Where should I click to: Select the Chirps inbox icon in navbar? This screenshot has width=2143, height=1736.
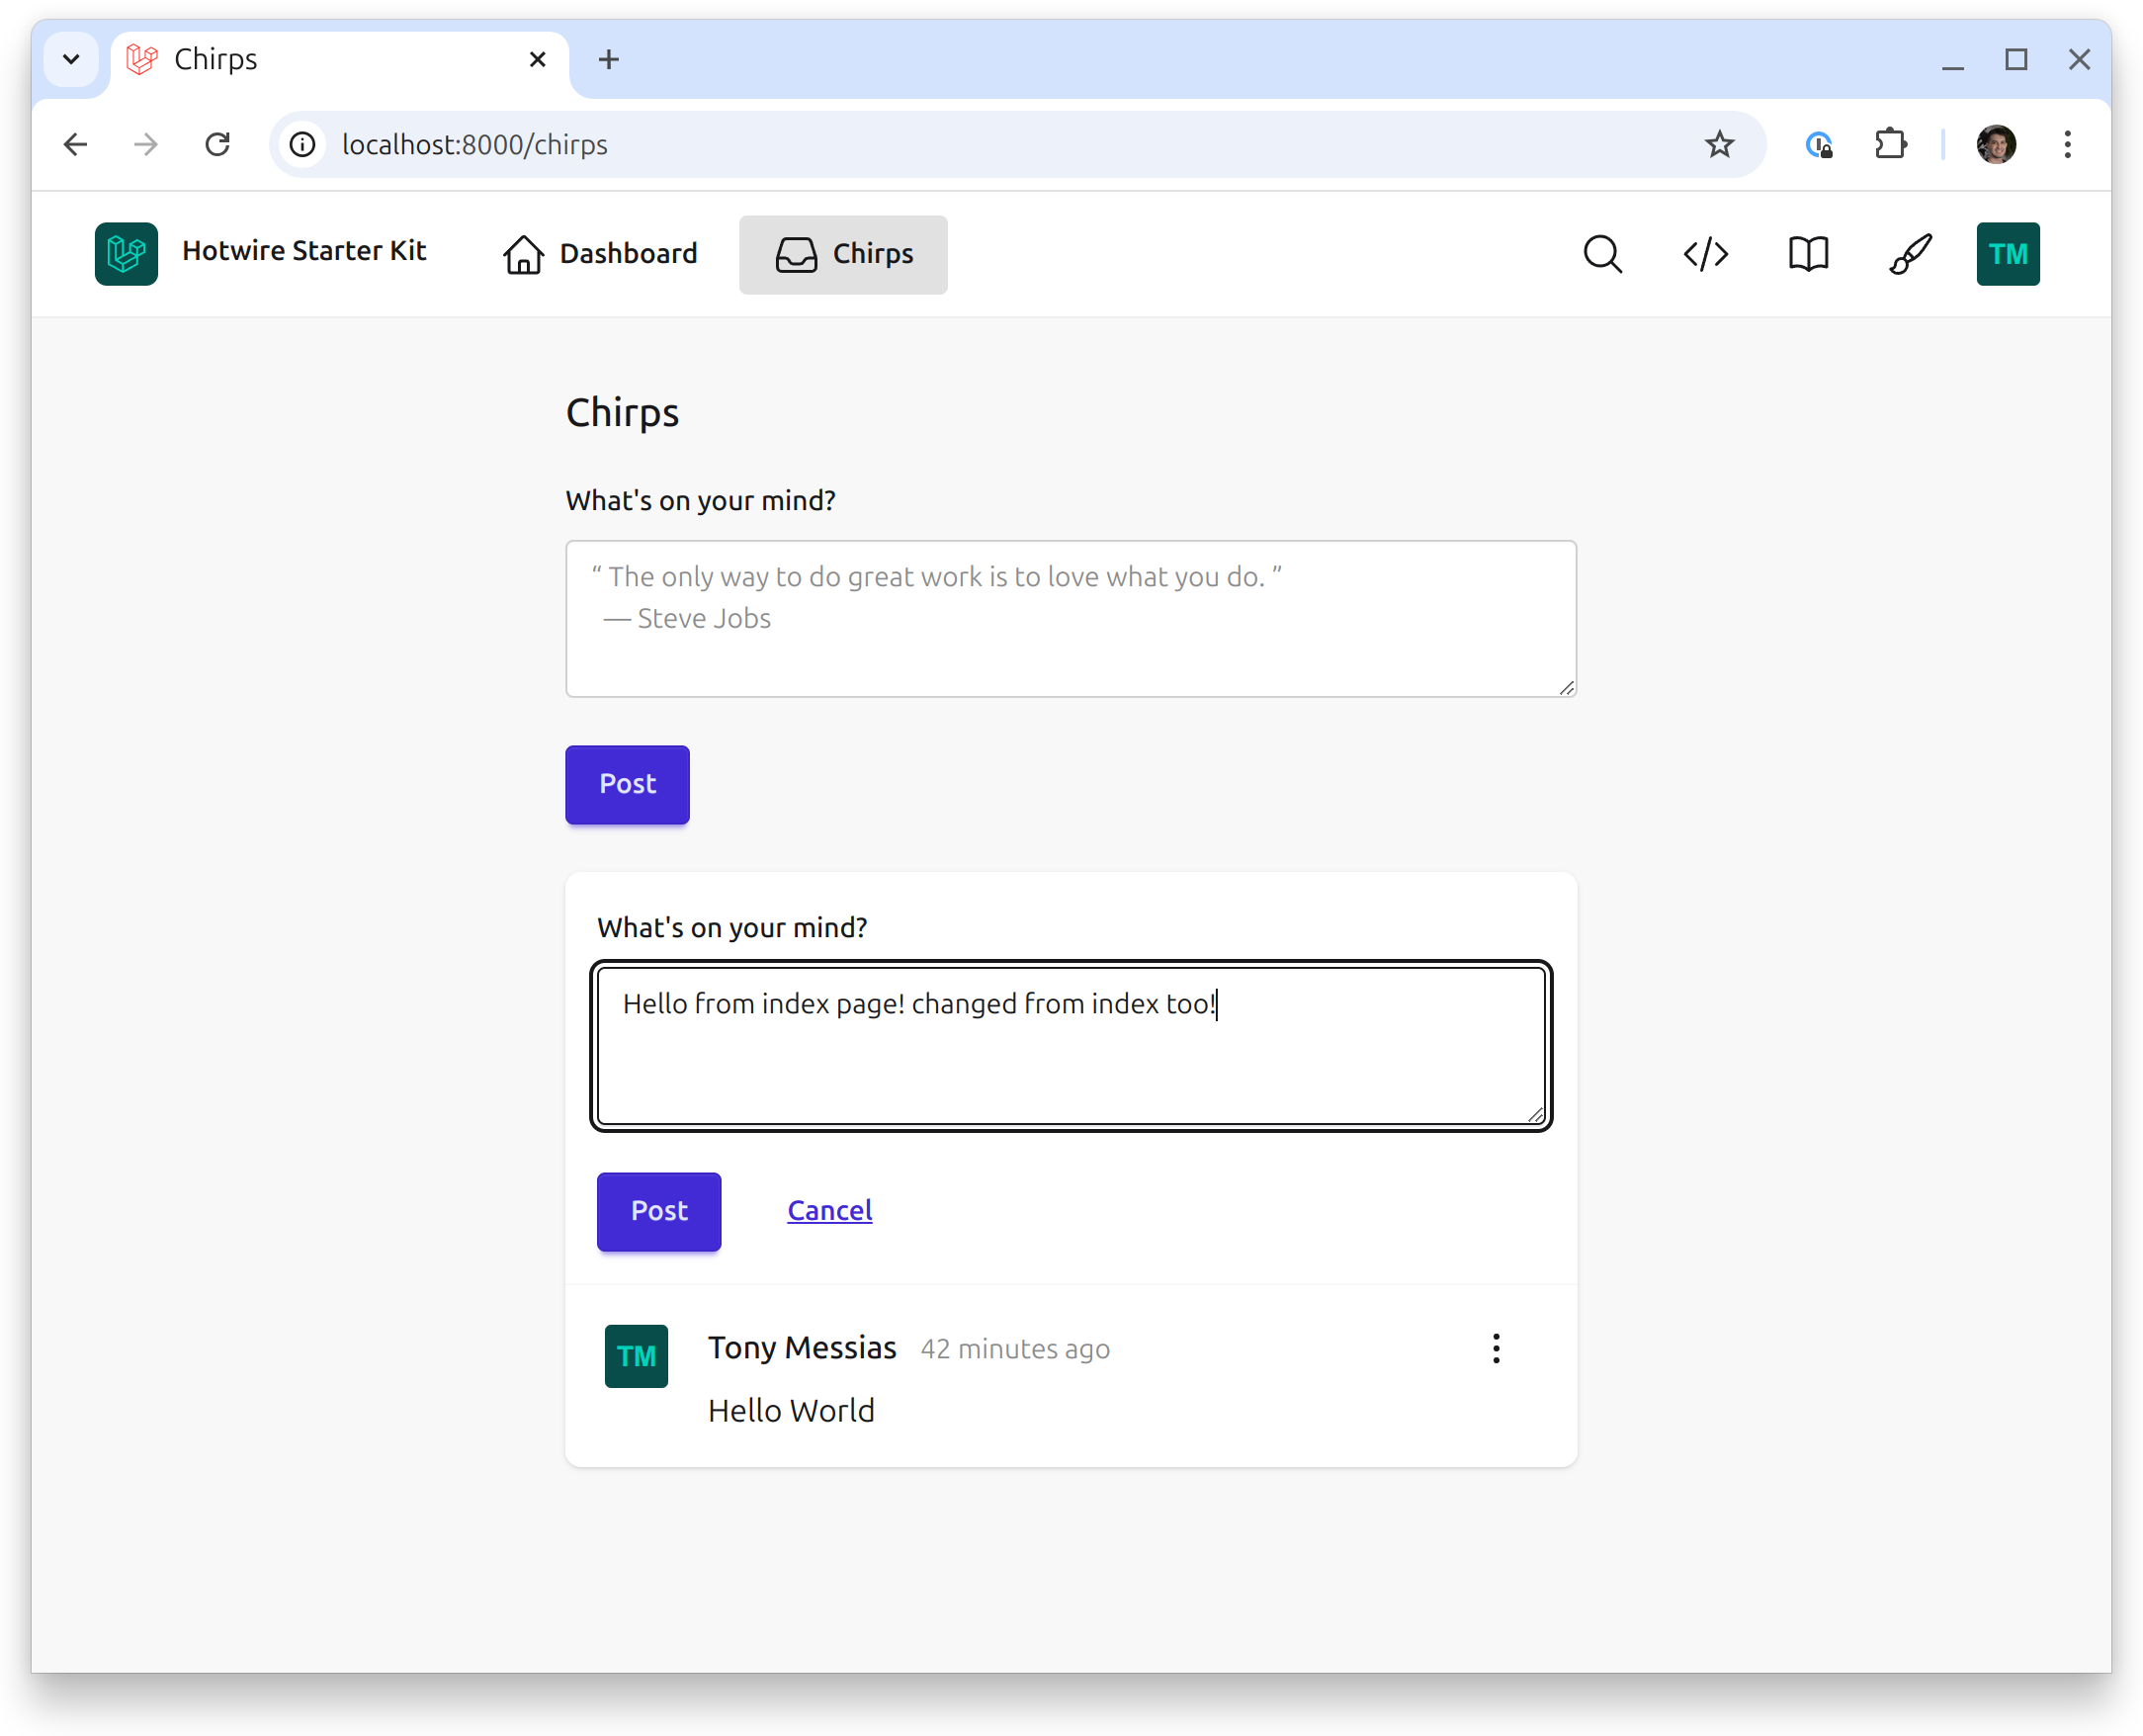795,254
